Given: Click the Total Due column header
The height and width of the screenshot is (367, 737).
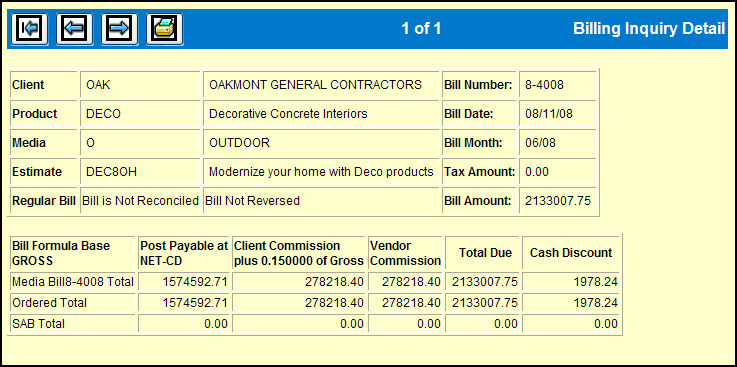Looking at the screenshot, I should tap(486, 253).
